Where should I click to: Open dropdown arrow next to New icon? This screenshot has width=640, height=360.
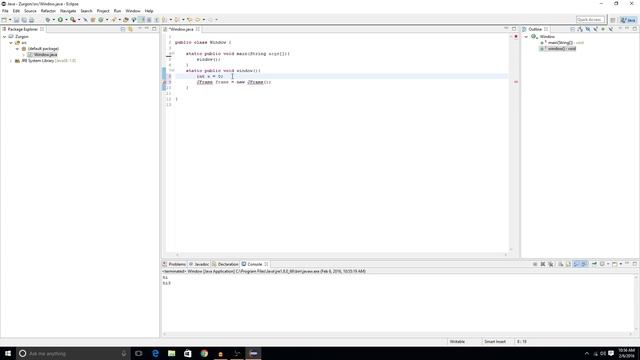click(x=10, y=20)
